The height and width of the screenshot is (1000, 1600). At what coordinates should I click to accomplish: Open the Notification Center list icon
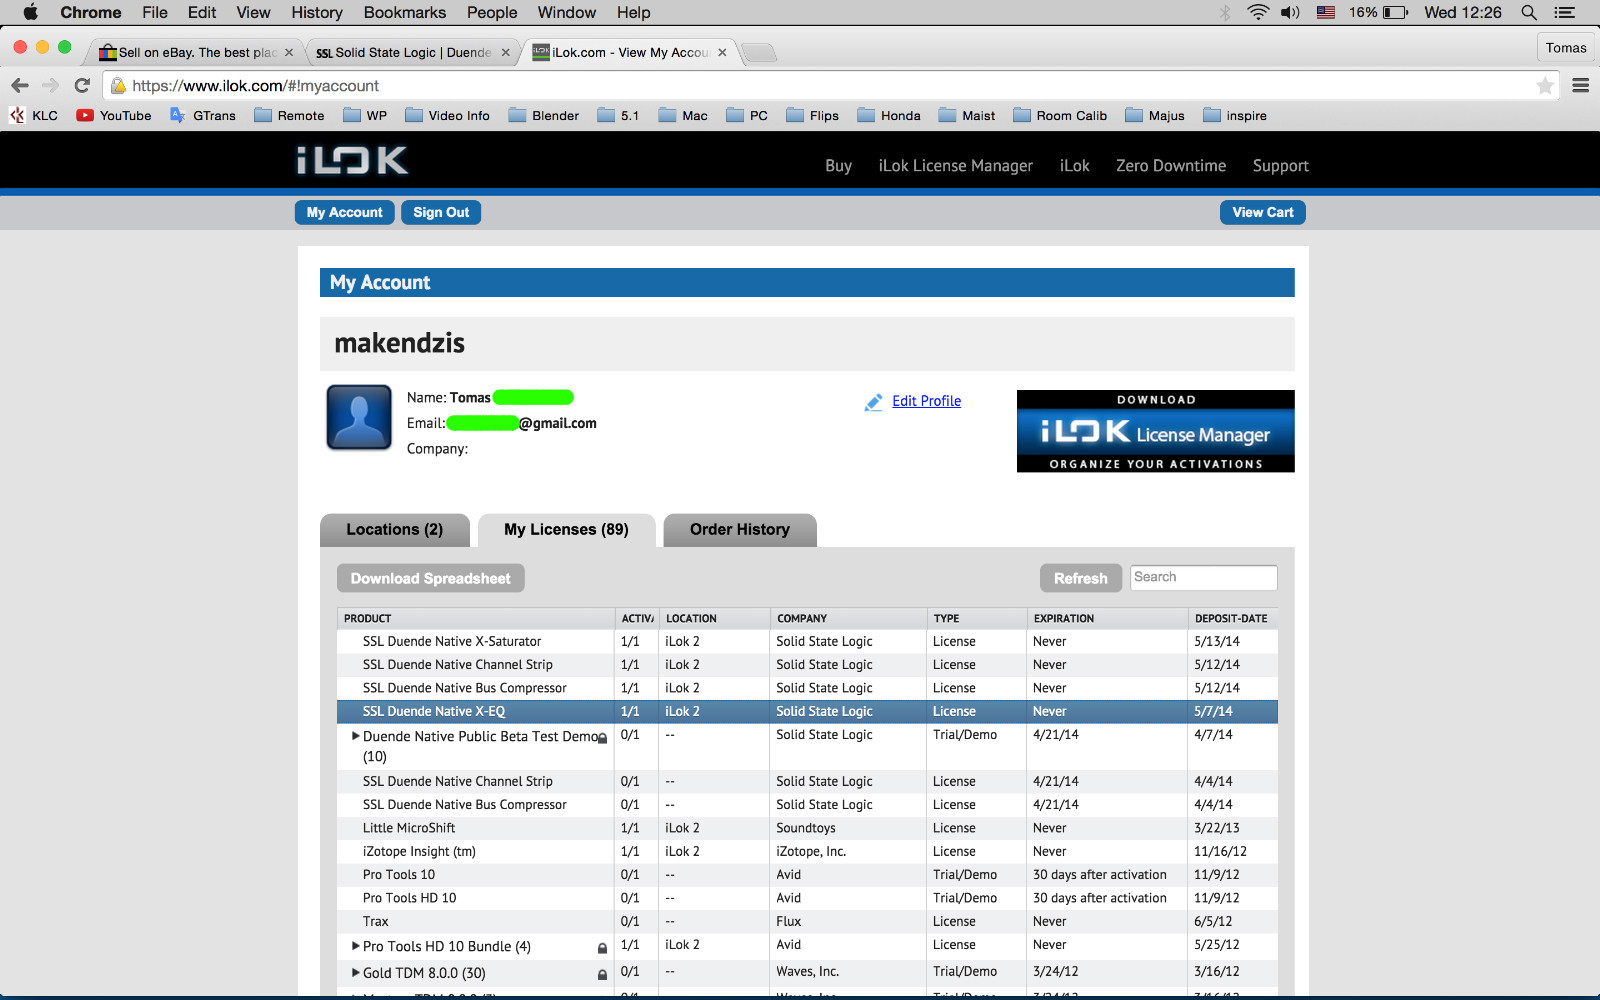[x=1565, y=12]
